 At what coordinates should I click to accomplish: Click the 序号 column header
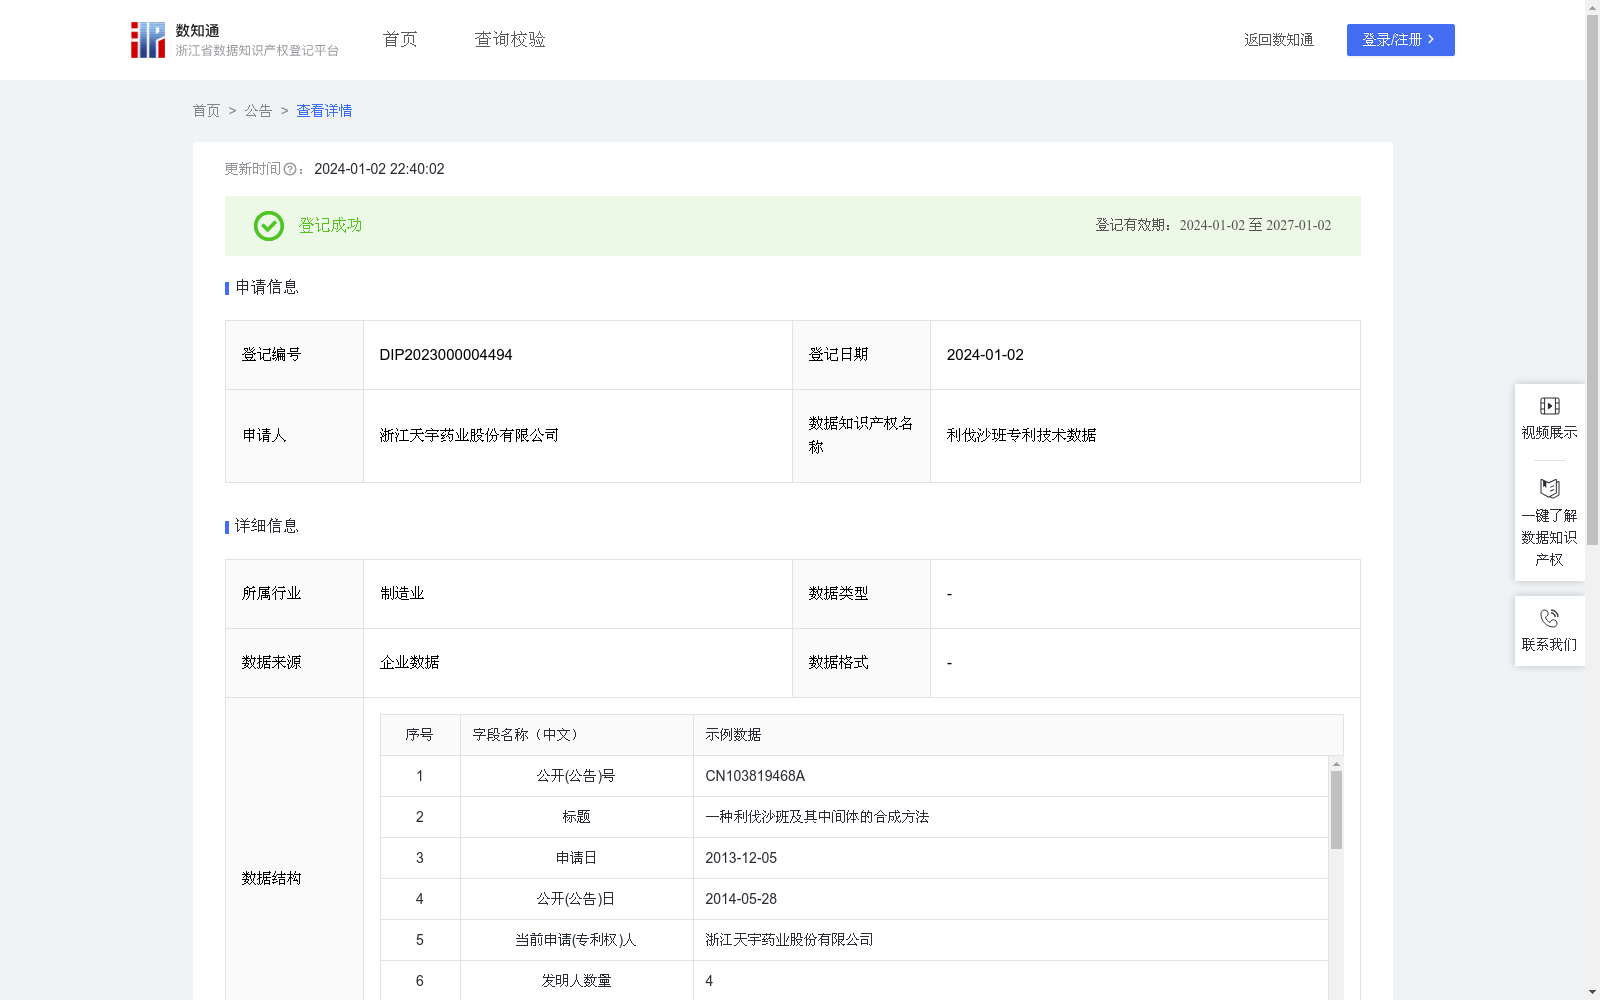[420, 735]
